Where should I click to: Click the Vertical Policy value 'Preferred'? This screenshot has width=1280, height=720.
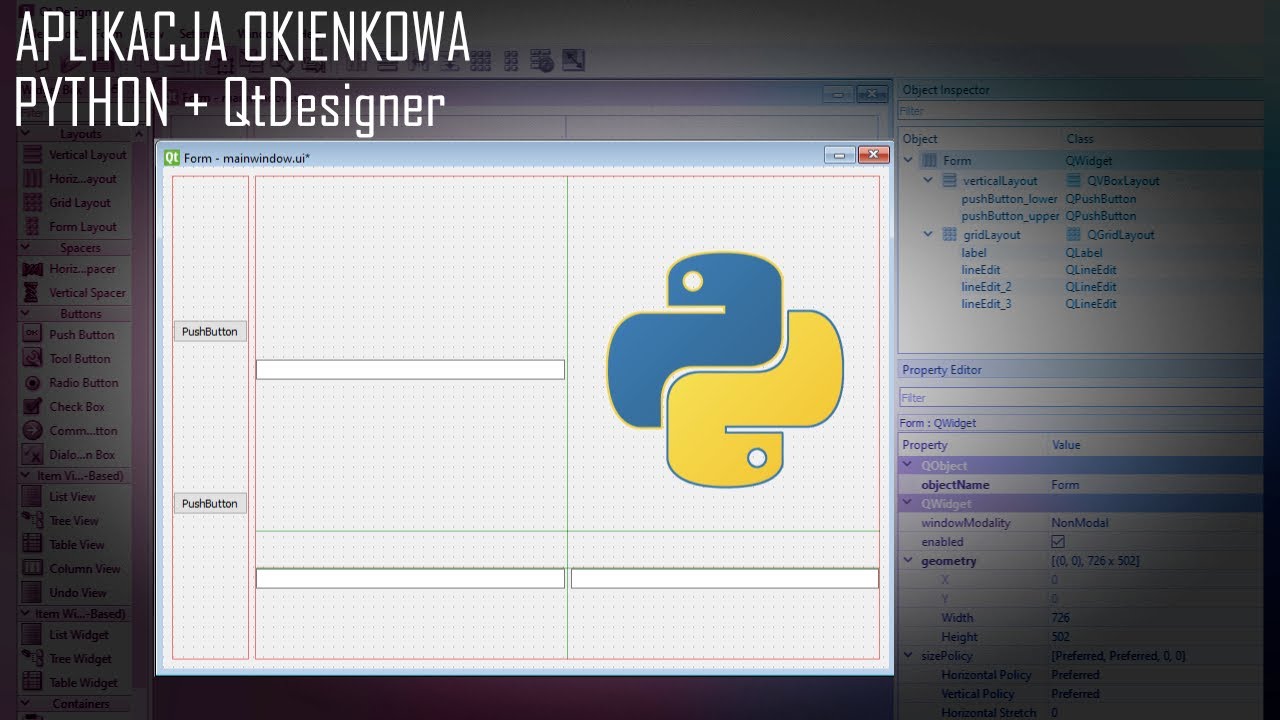click(x=1075, y=694)
